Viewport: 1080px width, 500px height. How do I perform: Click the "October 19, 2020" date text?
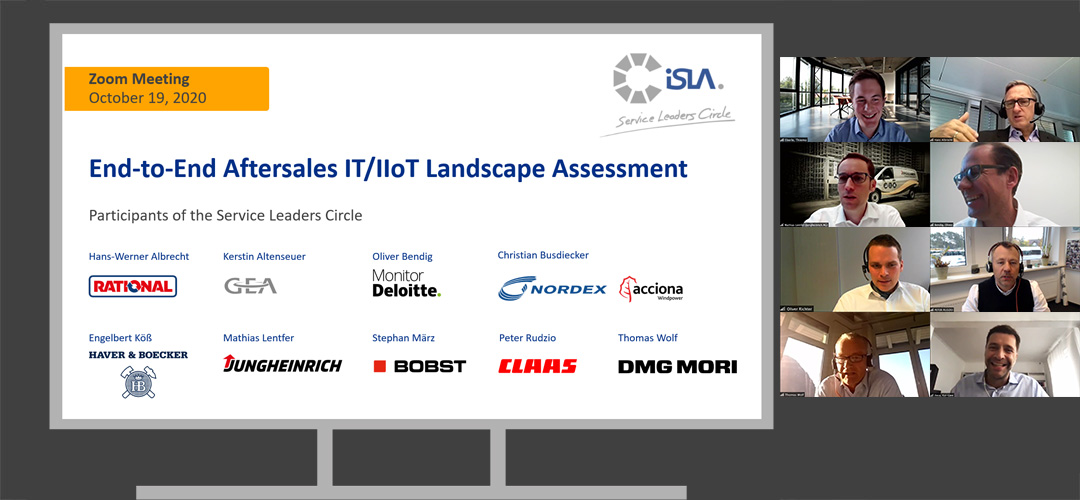tap(147, 98)
